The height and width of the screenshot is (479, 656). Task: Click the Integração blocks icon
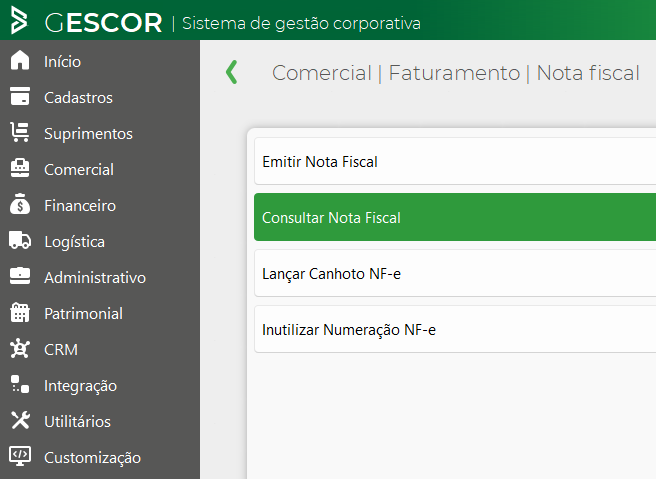[x=20, y=384]
